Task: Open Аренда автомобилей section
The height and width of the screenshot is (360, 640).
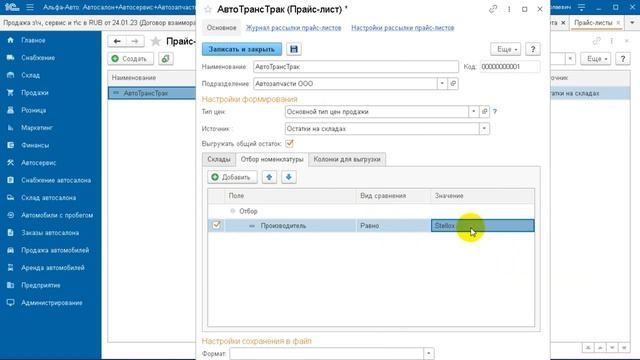Action: [53, 268]
